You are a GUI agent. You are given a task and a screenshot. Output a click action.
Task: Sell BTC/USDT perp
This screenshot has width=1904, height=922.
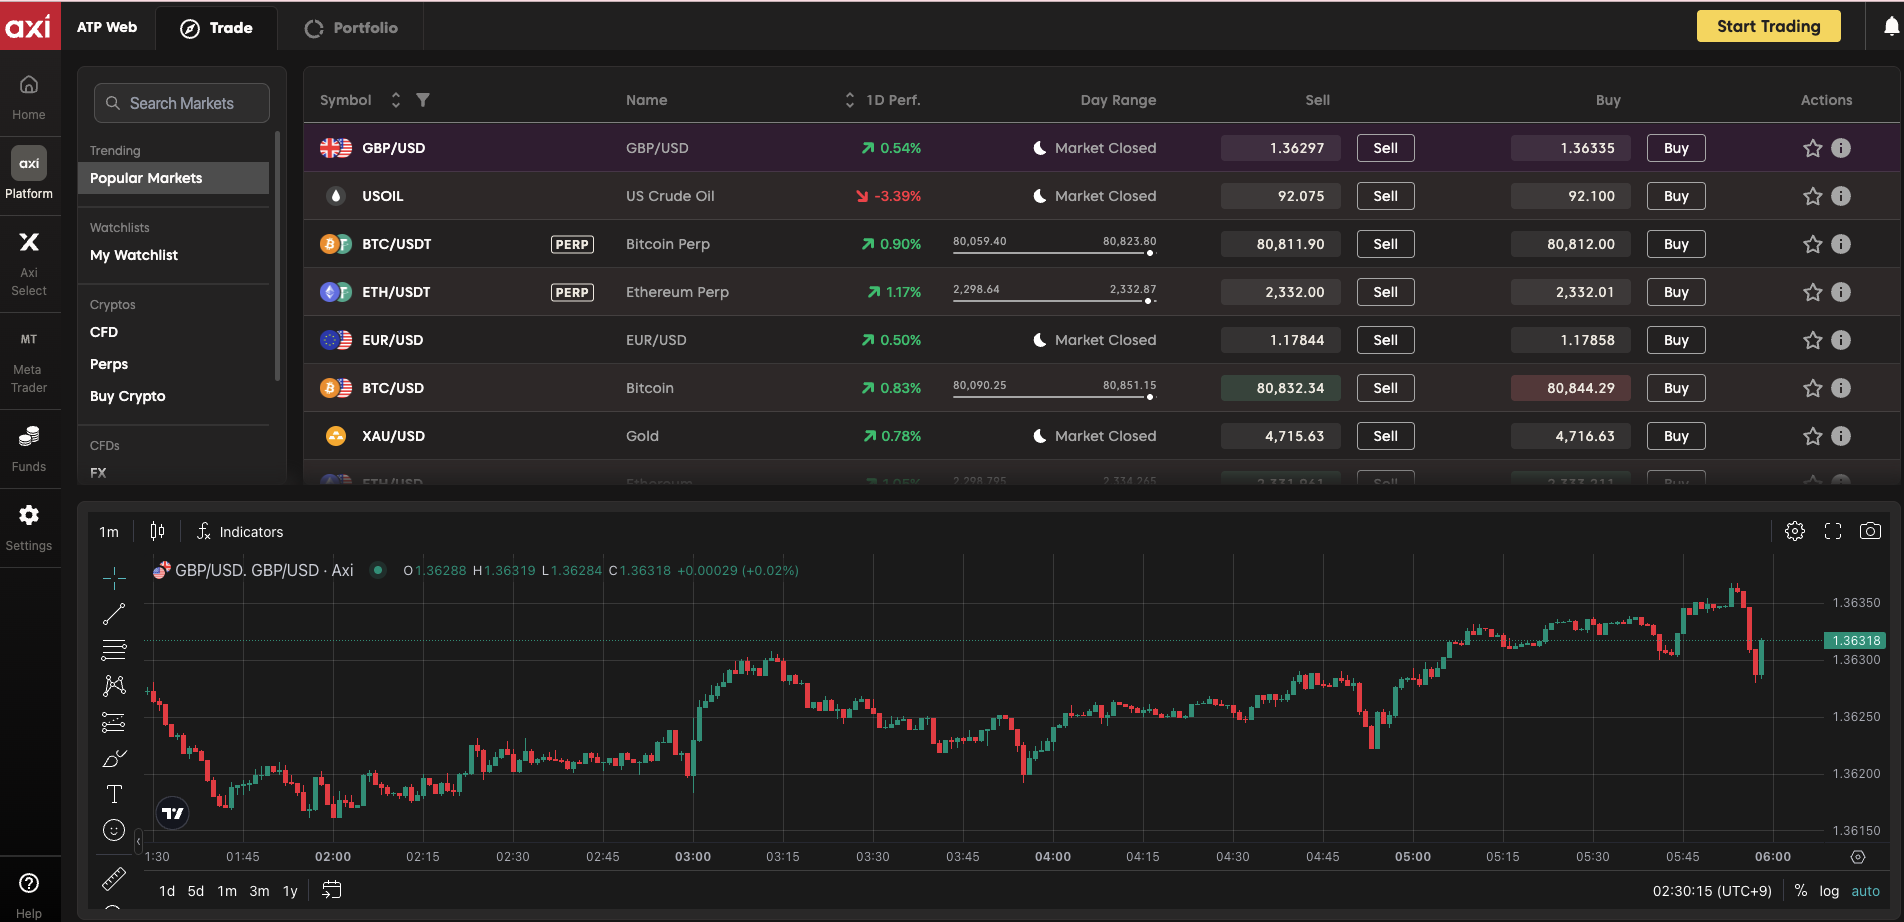coord(1385,244)
